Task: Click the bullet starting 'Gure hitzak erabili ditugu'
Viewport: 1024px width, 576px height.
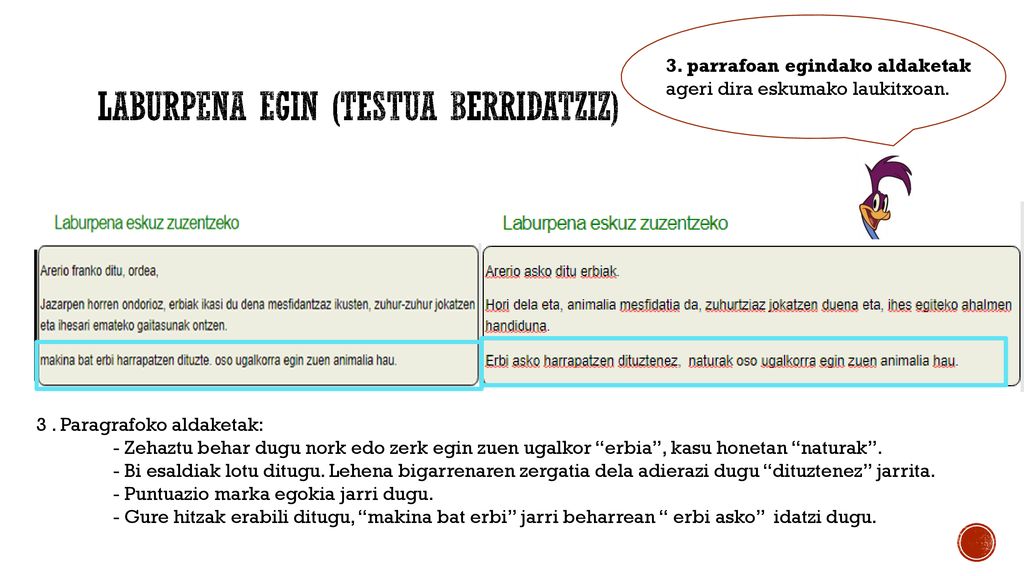Action: point(494,517)
